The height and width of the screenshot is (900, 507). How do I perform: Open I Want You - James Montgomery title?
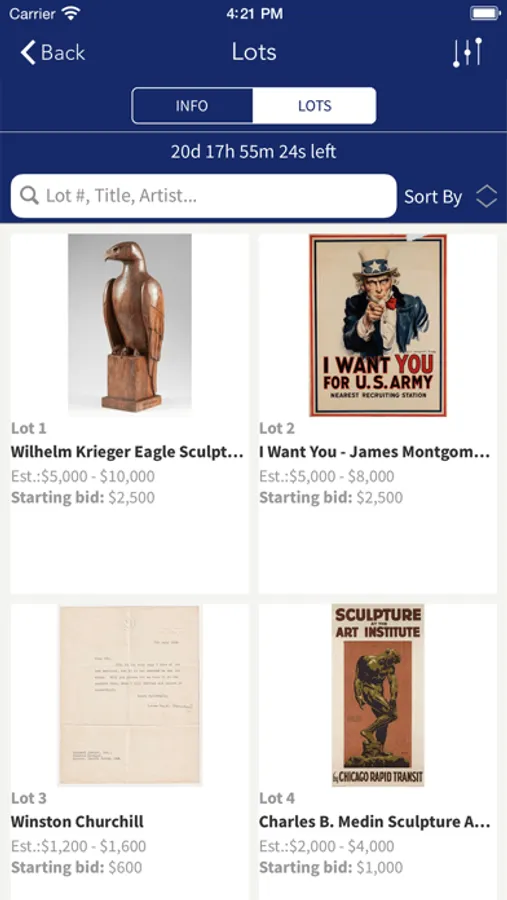tap(374, 452)
